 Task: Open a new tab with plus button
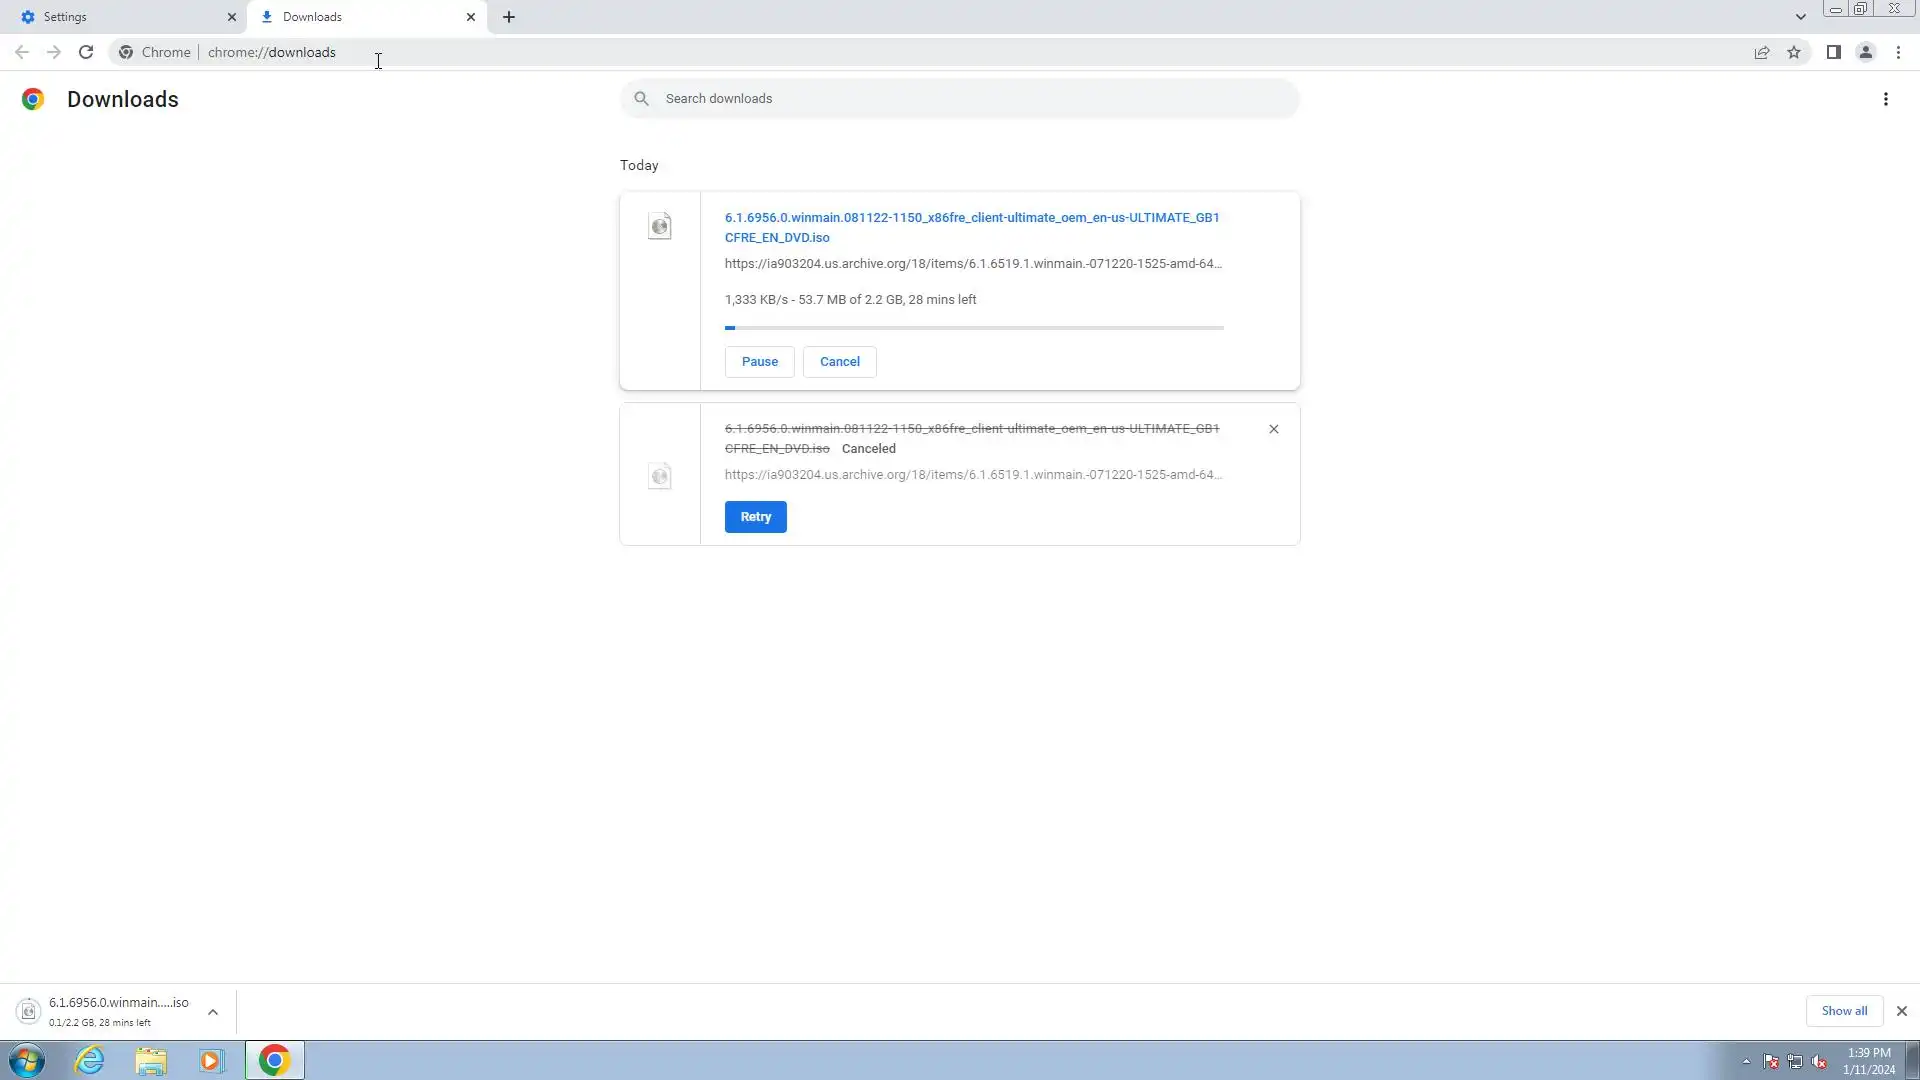click(x=508, y=17)
